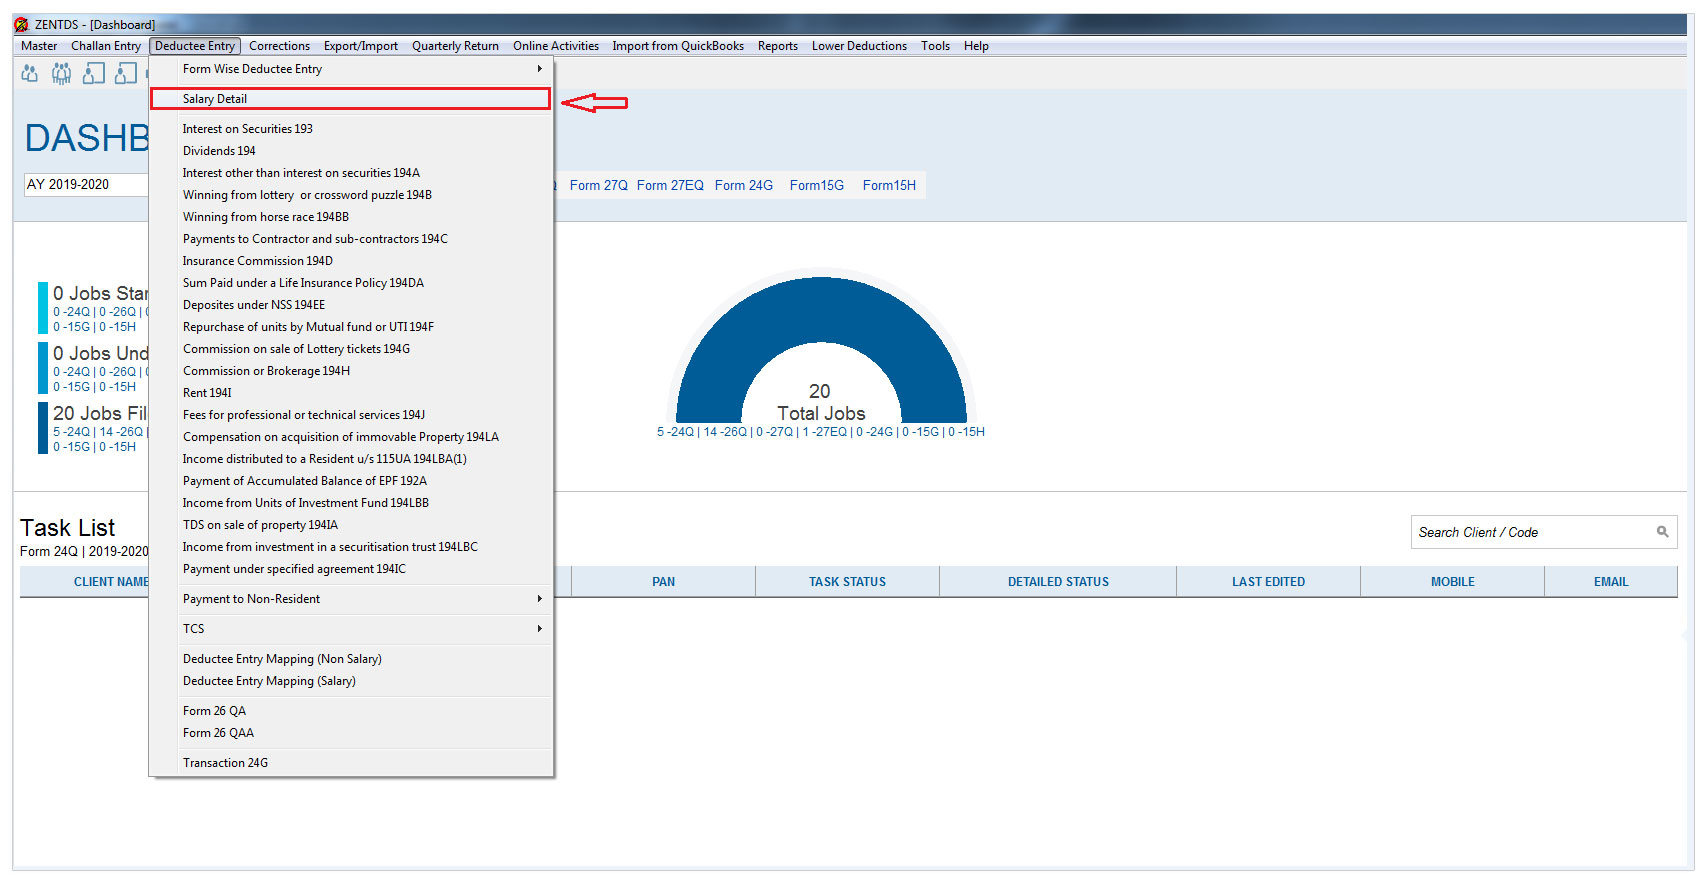Expand the Payment to Non-Resident submenu

coord(351,599)
